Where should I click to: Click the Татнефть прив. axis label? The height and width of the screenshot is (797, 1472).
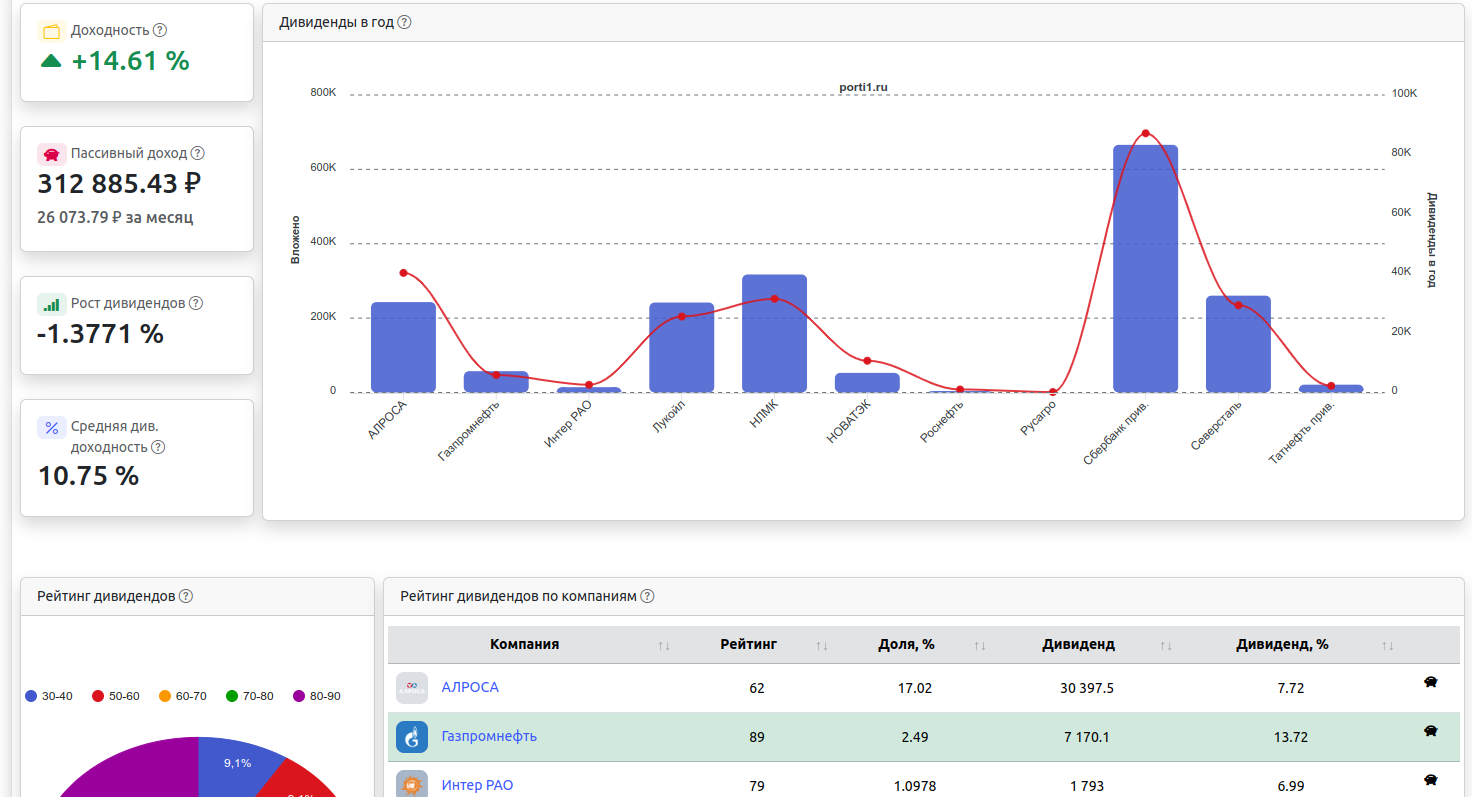(1302, 431)
